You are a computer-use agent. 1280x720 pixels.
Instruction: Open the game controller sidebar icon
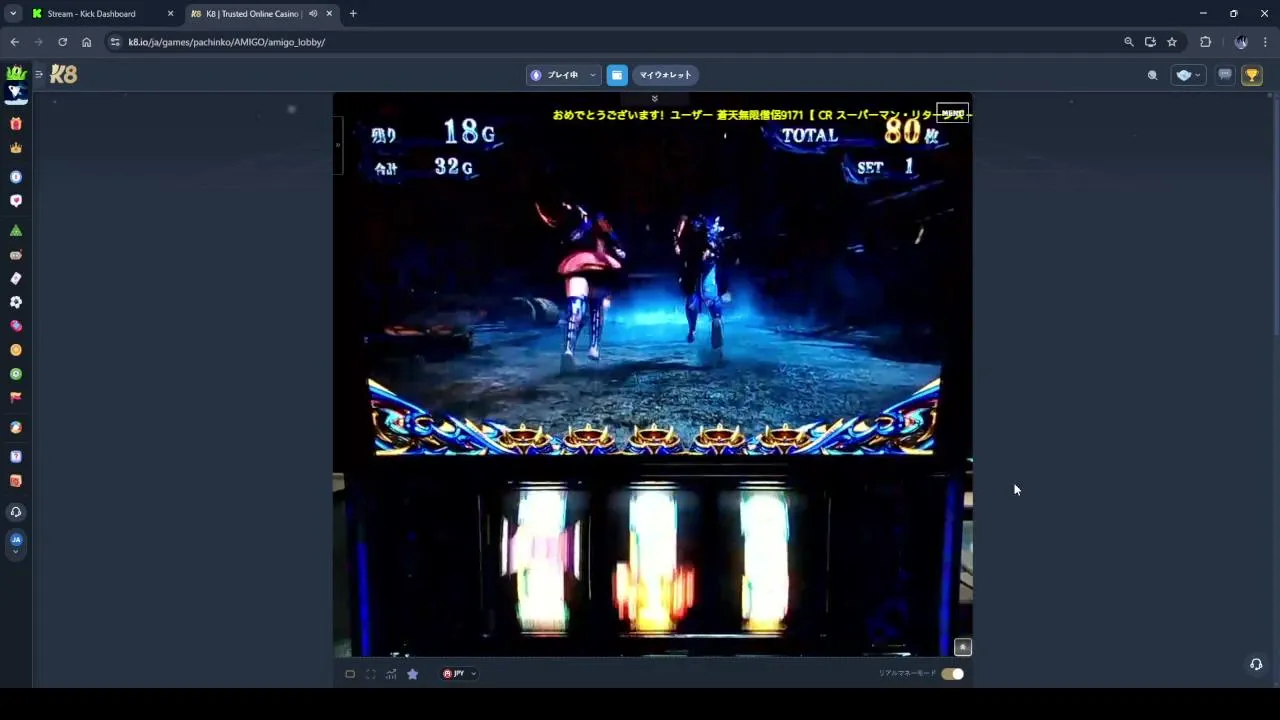click(15, 255)
